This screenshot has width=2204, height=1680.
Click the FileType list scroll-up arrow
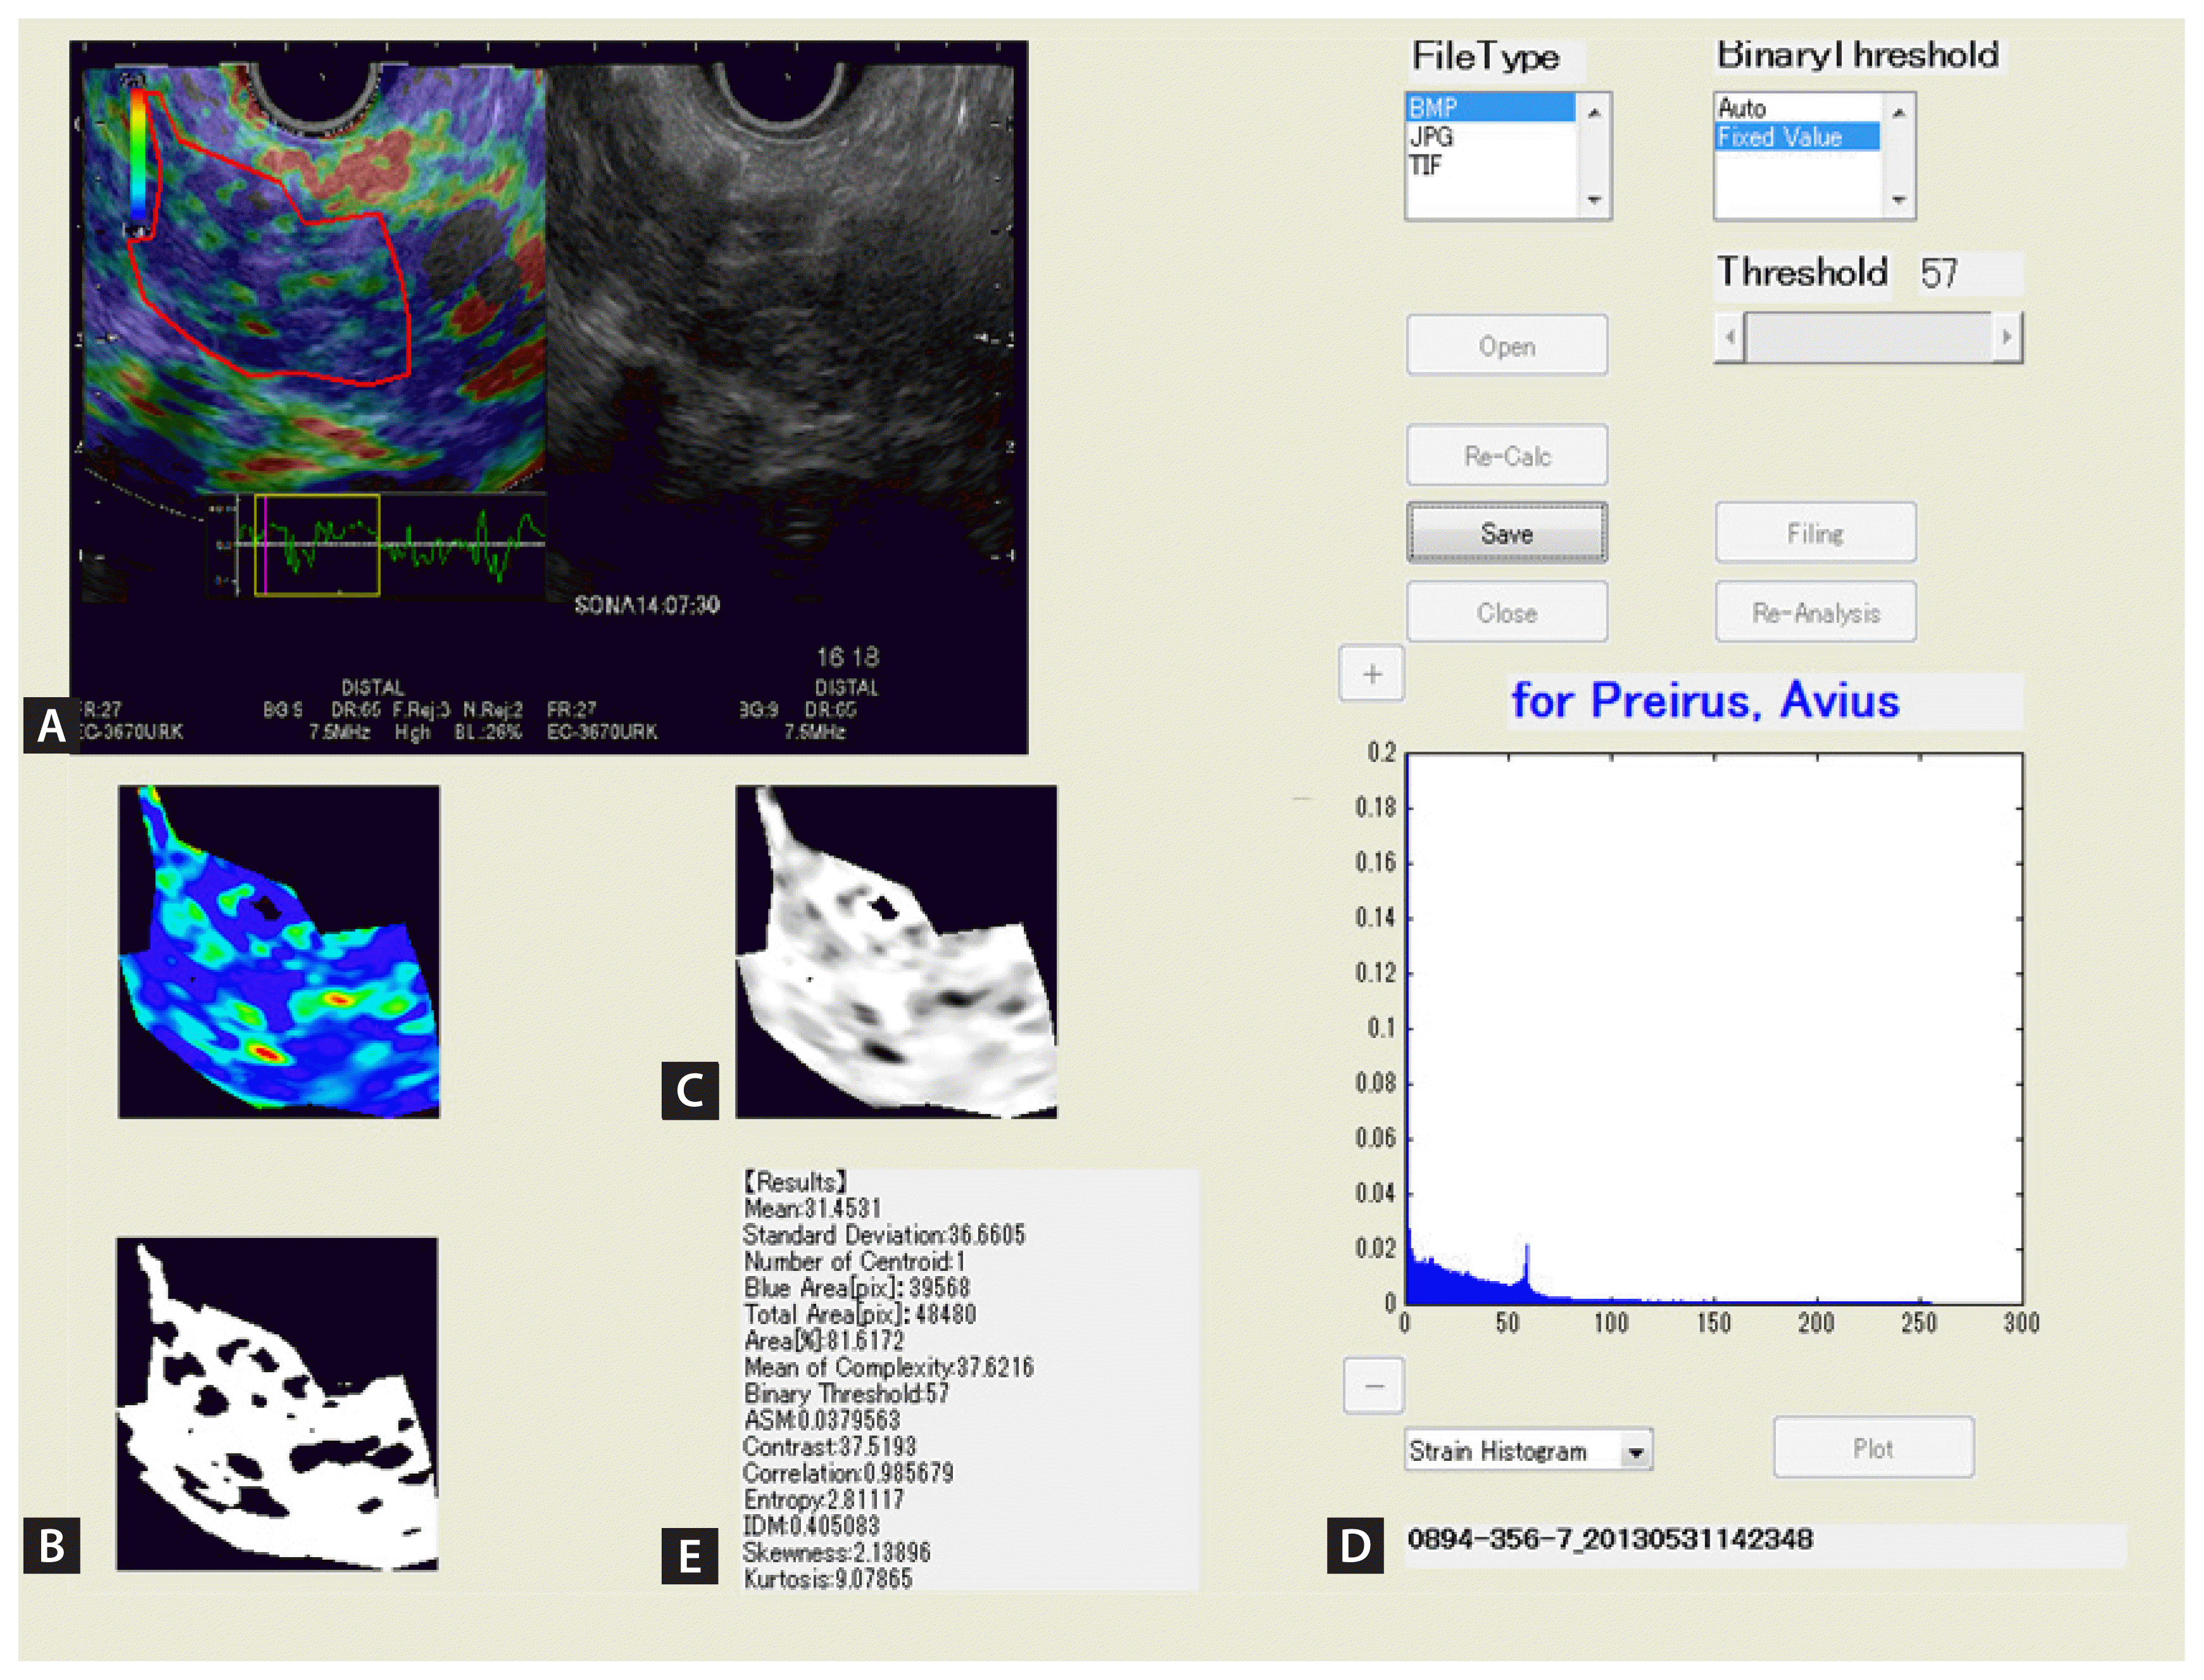1594,112
